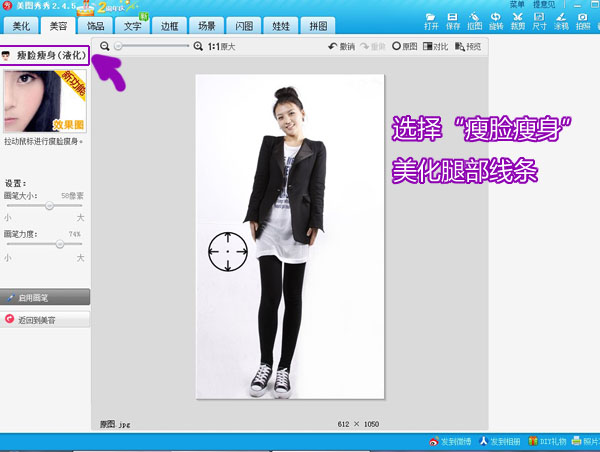
Task: Click the 启用画笔 button
Action: click(x=45, y=298)
